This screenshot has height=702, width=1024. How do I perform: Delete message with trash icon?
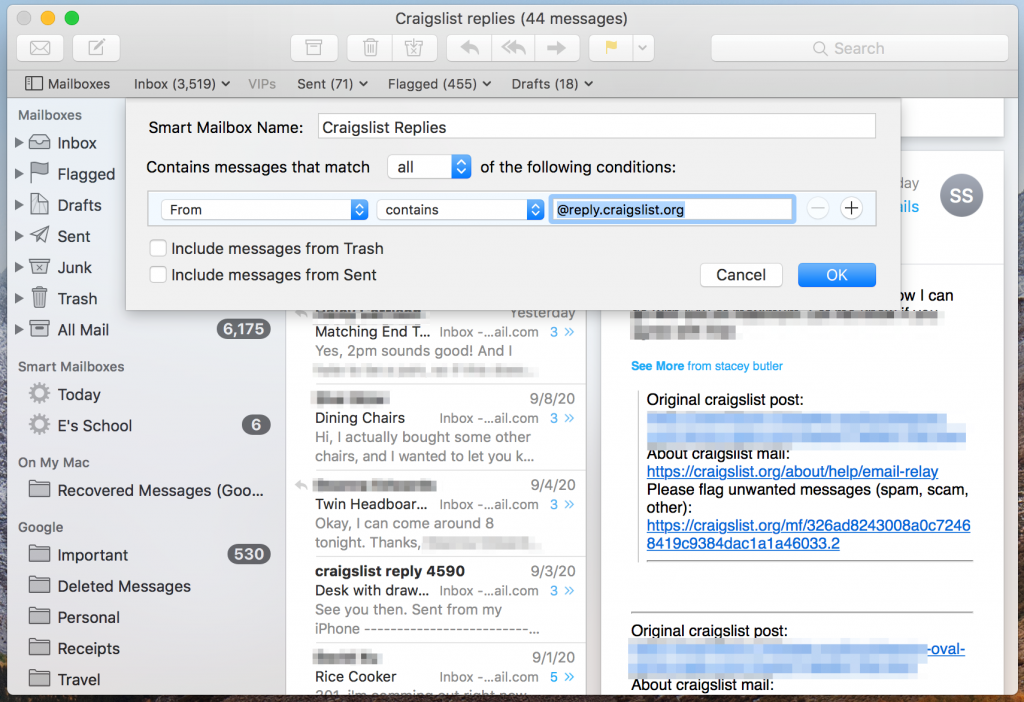click(x=370, y=48)
